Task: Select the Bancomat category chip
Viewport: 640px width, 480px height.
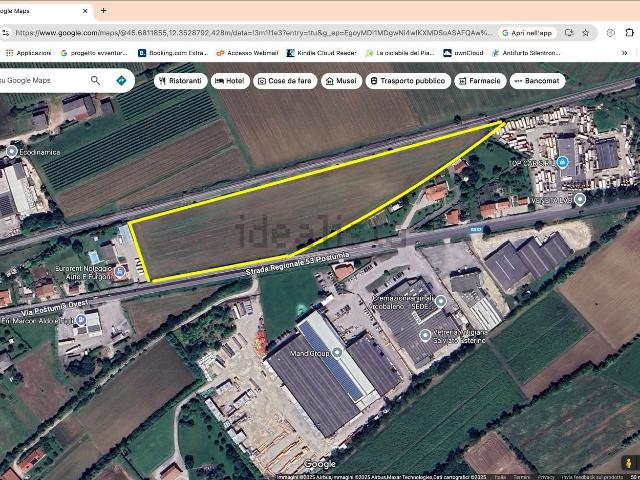Action: click(x=538, y=81)
